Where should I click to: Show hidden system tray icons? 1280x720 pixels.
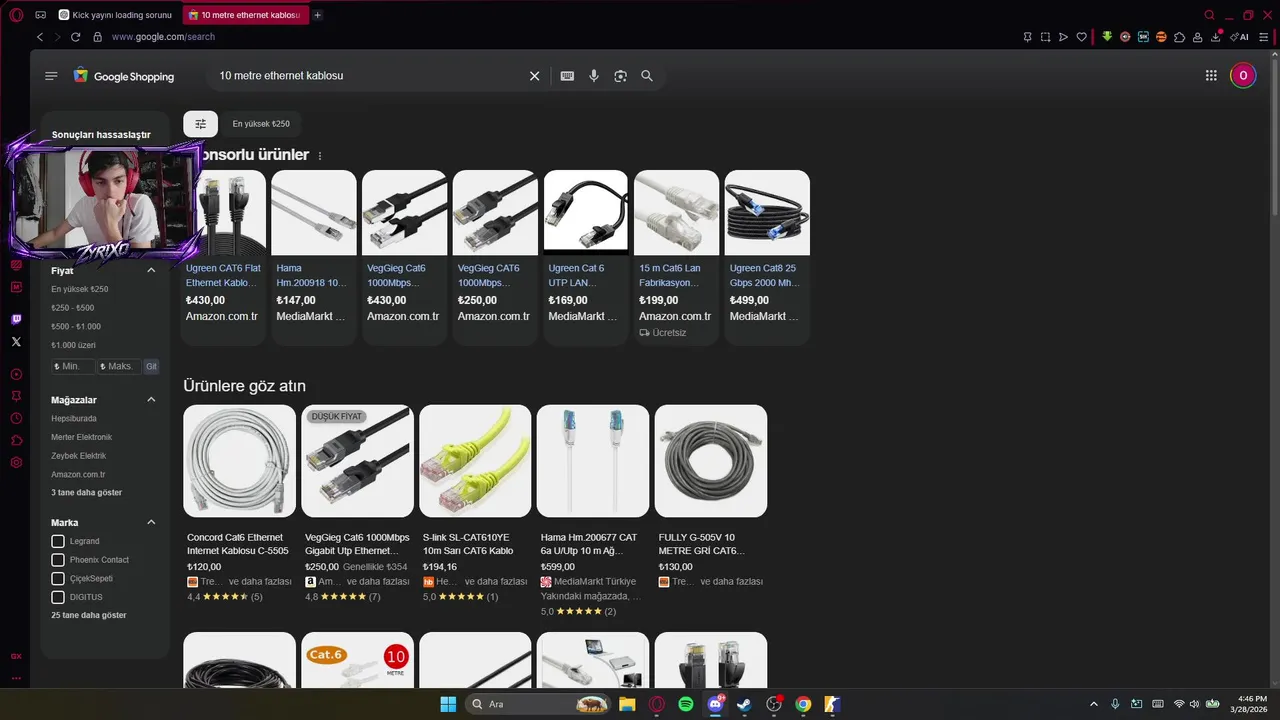point(1093,704)
